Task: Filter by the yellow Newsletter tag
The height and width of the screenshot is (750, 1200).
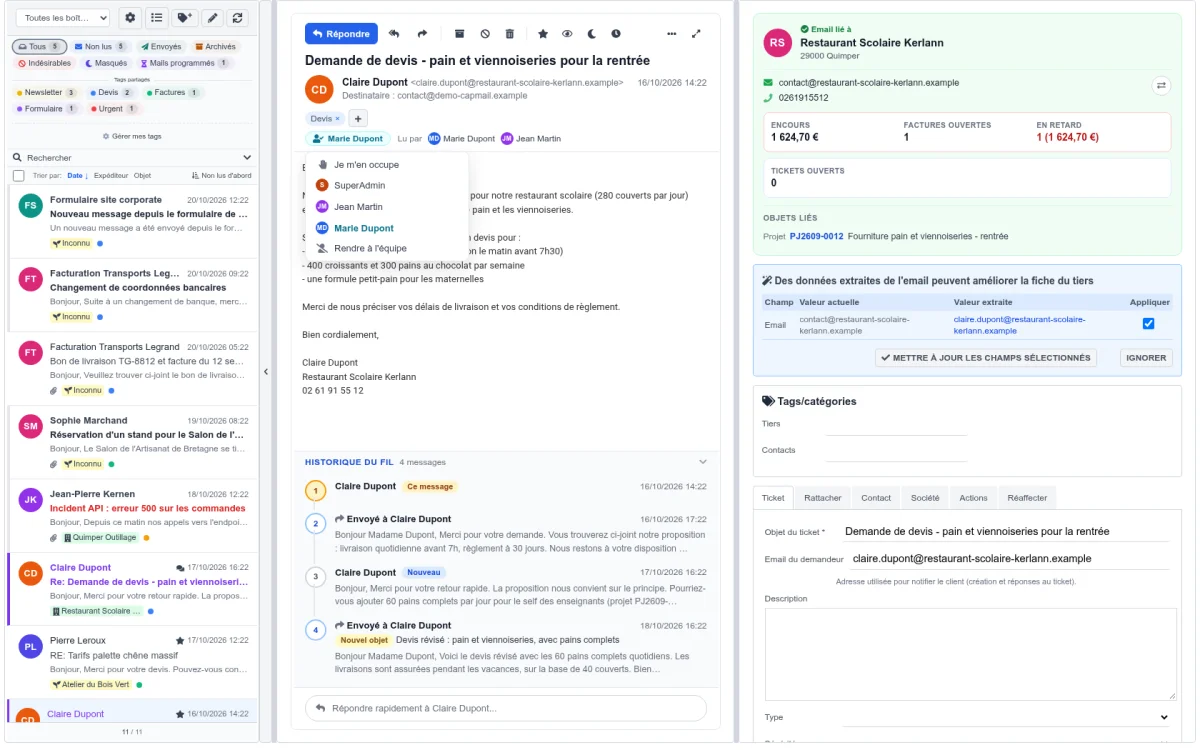Action: [x=46, y=93]
